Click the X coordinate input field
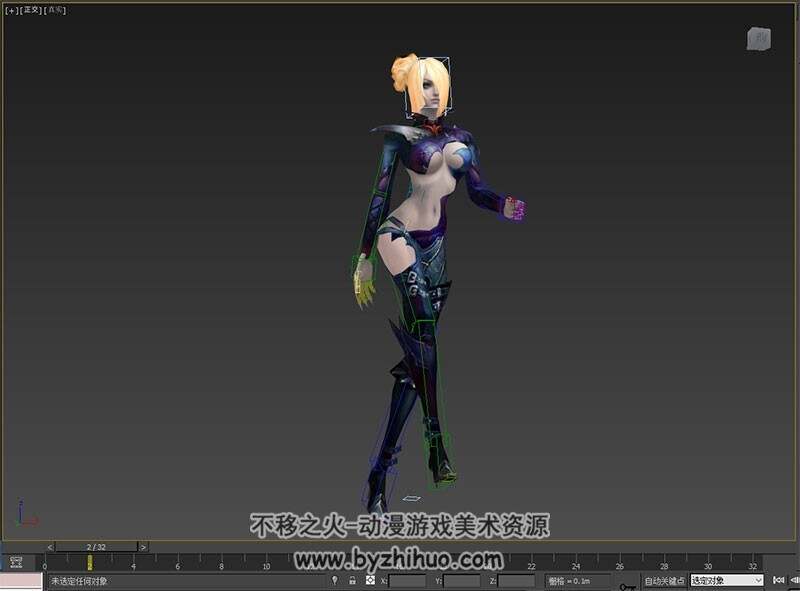This screenshot has width=800, height=591. tap(407, 581)
